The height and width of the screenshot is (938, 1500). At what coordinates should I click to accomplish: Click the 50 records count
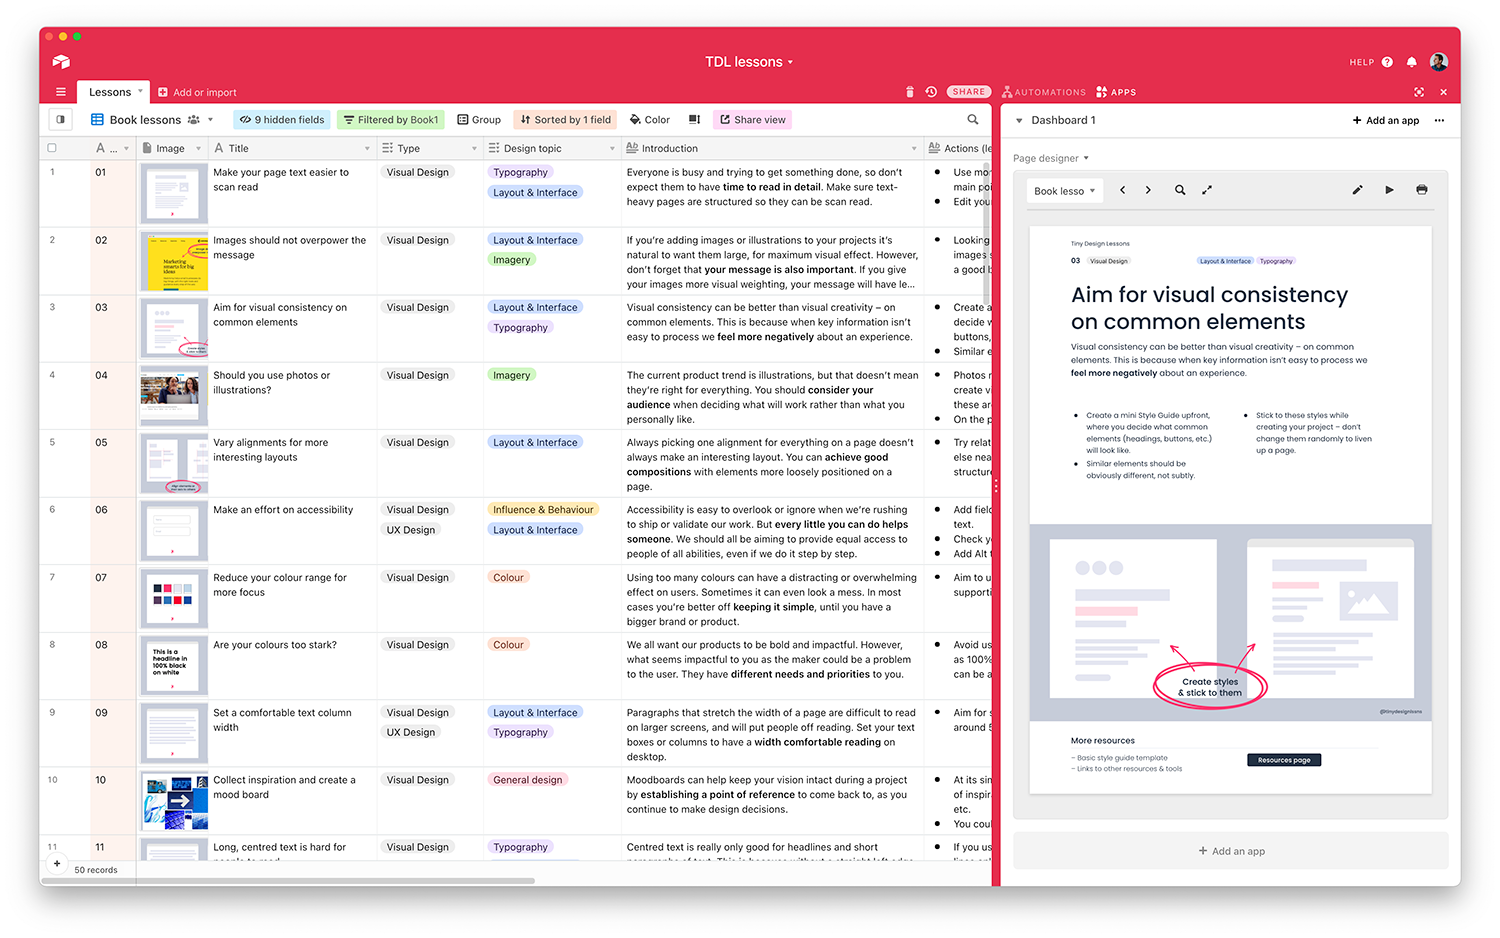coord(96,870)
